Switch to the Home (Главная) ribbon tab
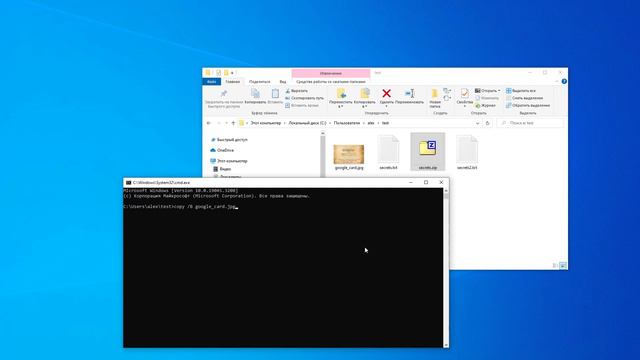 tap(233, 82)
